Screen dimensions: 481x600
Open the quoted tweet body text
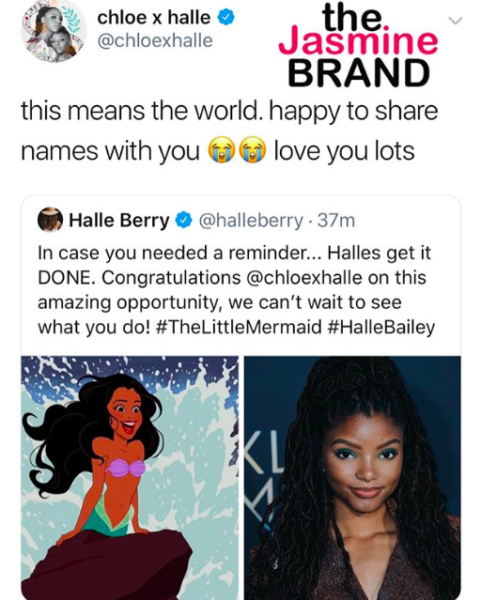coord(236,290)
